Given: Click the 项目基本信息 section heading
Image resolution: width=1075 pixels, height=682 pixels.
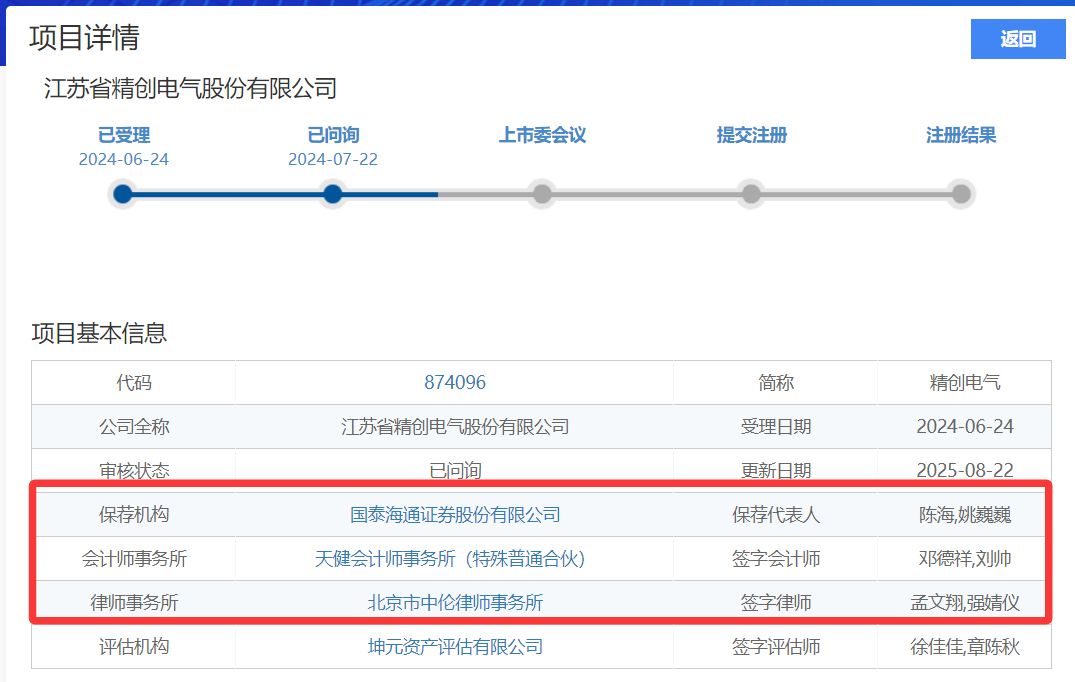Looking at the screenshot, I should [99, 333].
